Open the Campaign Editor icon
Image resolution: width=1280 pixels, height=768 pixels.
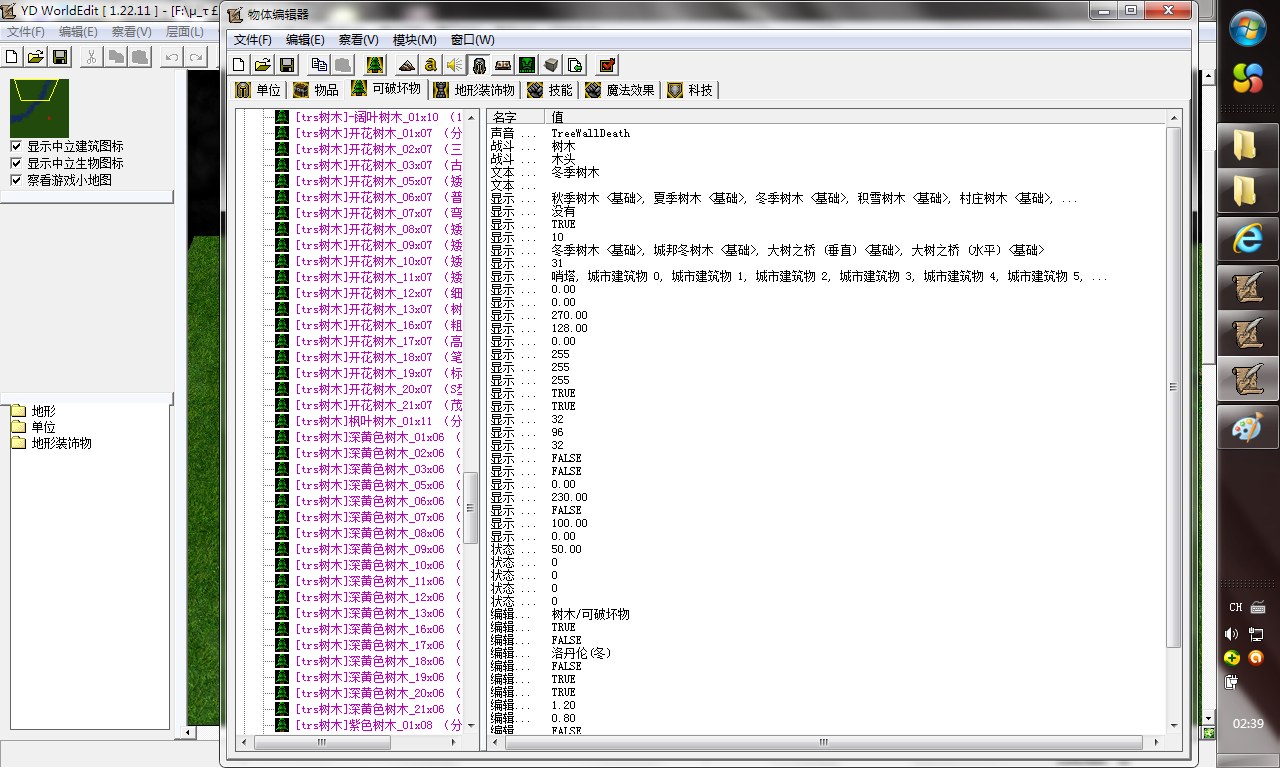click(x=503, y=65)
